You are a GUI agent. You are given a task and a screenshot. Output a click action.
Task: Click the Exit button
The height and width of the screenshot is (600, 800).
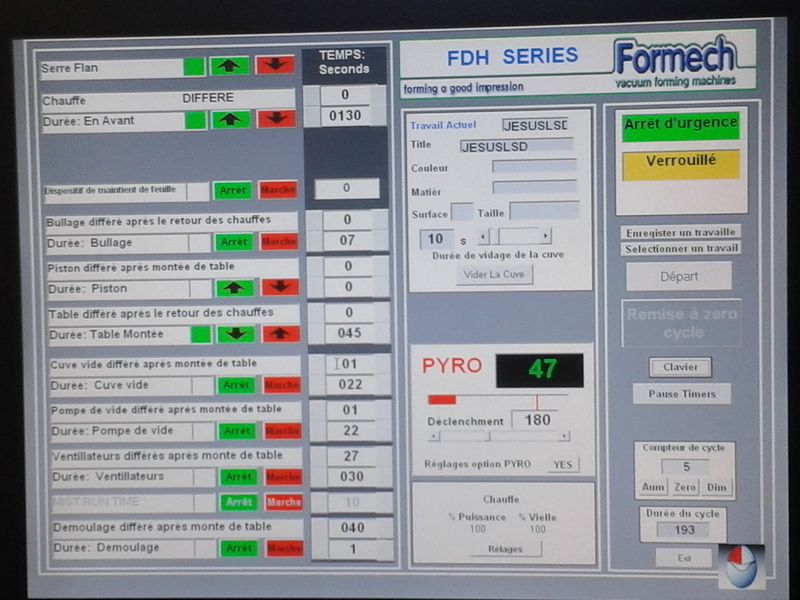click(684, 558)
